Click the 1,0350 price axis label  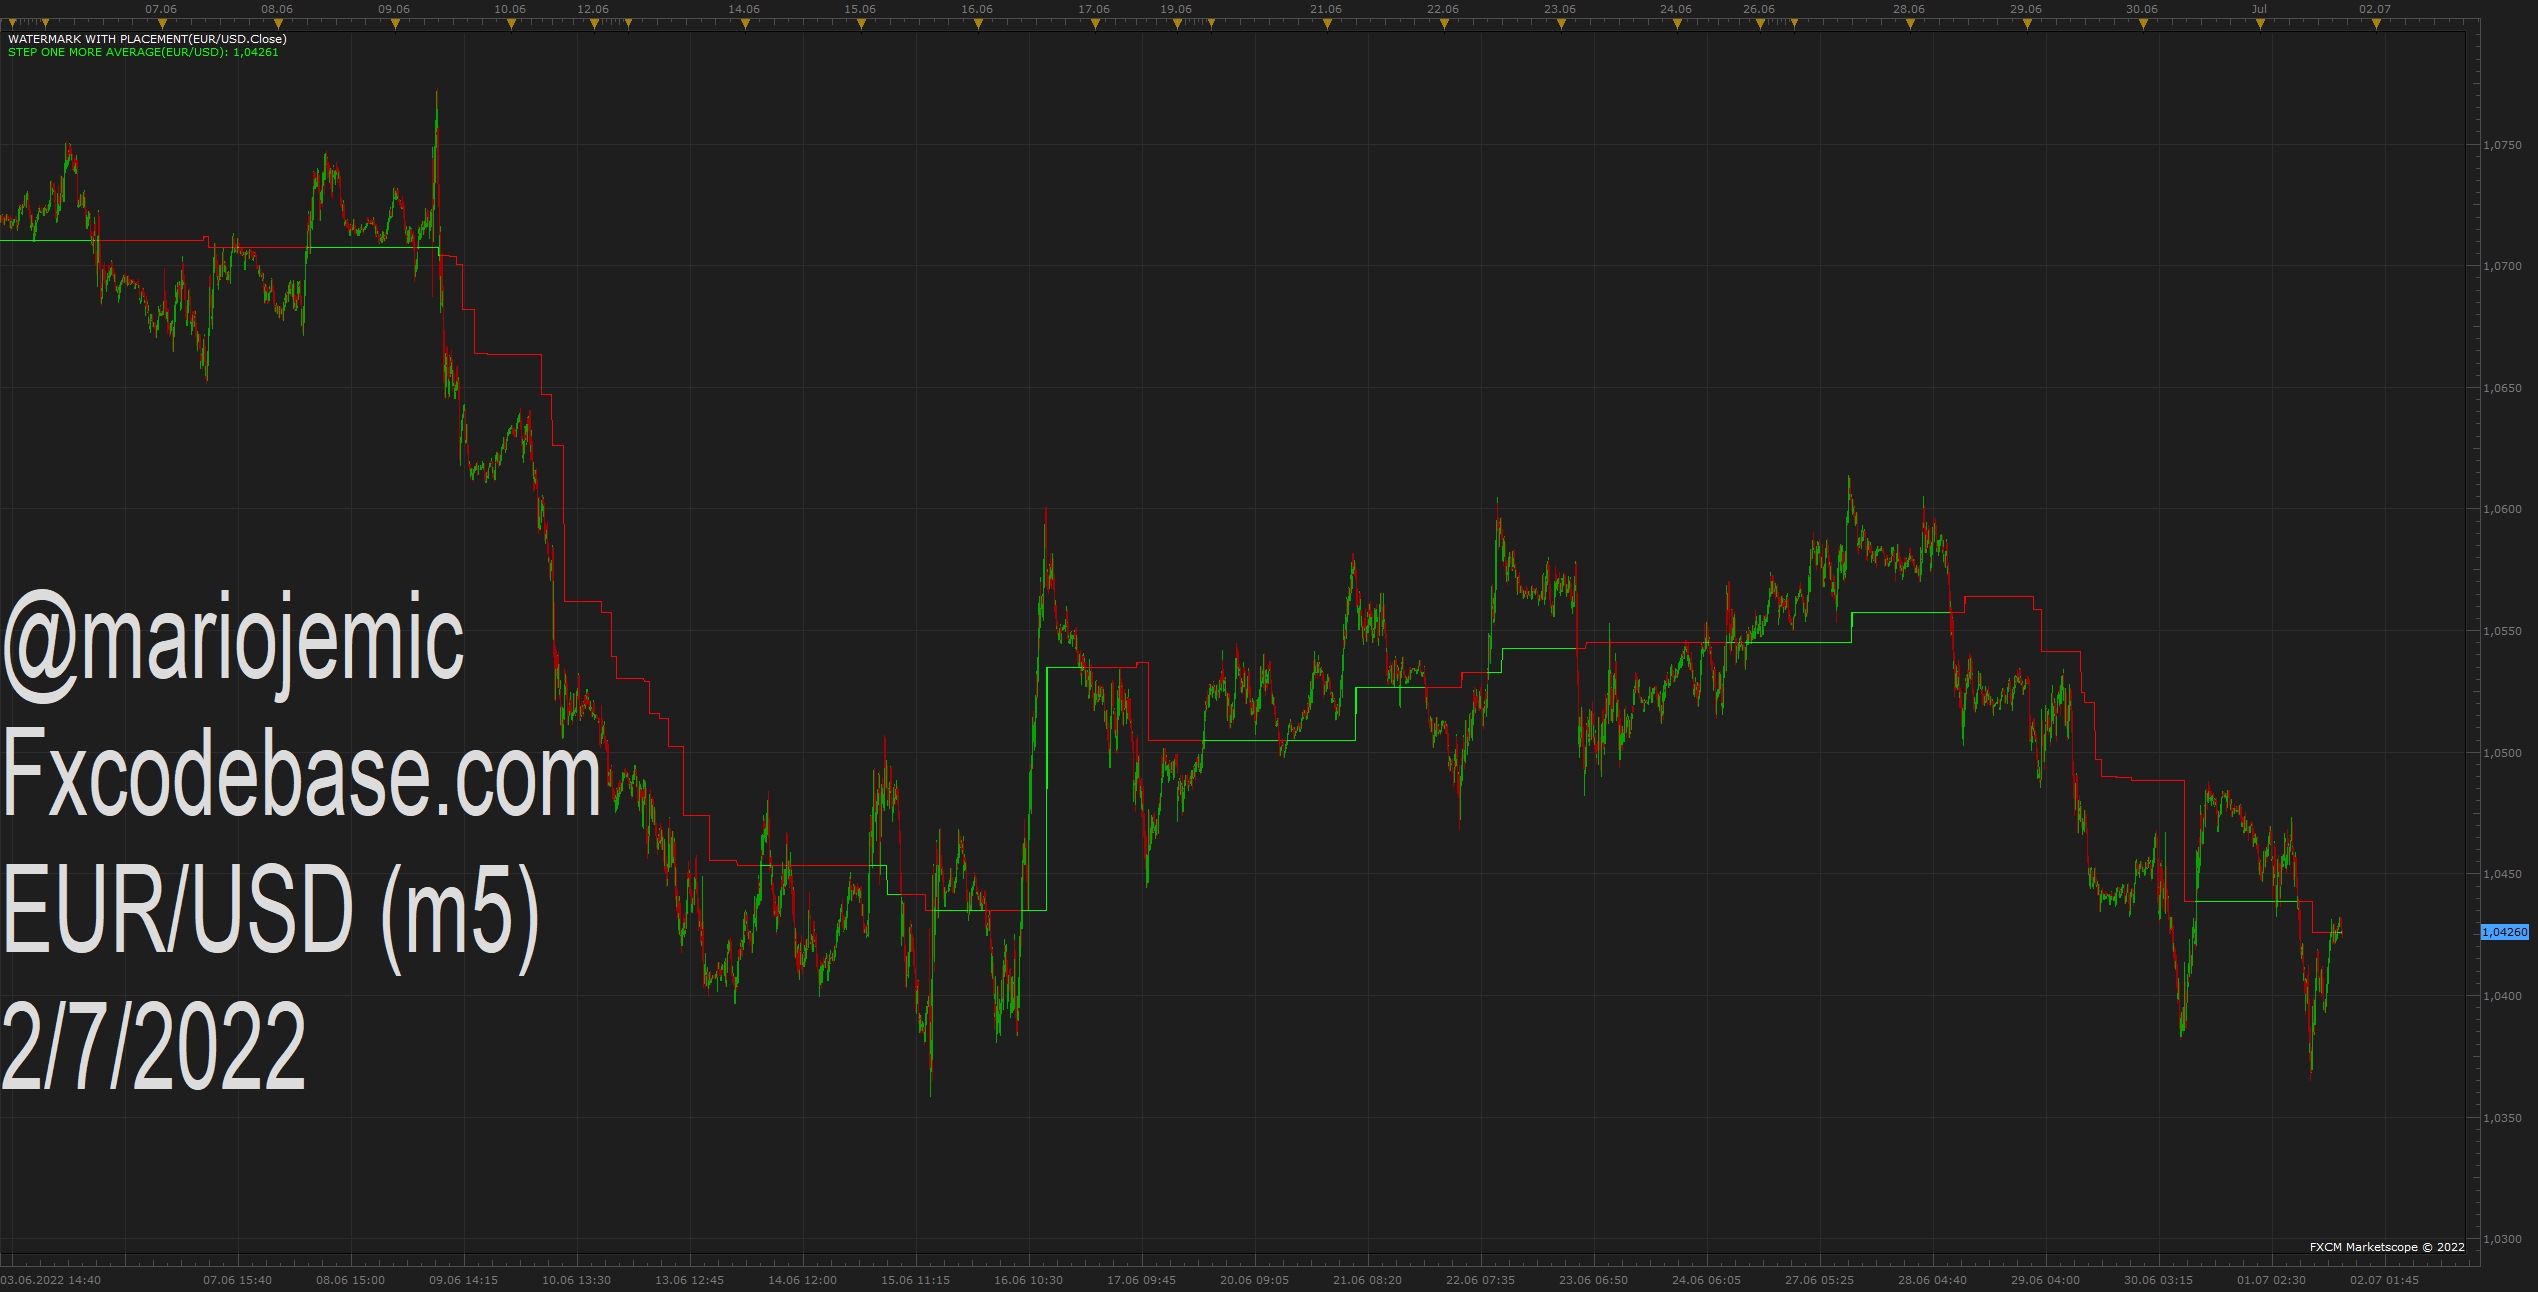(x=2502, y=1118)
